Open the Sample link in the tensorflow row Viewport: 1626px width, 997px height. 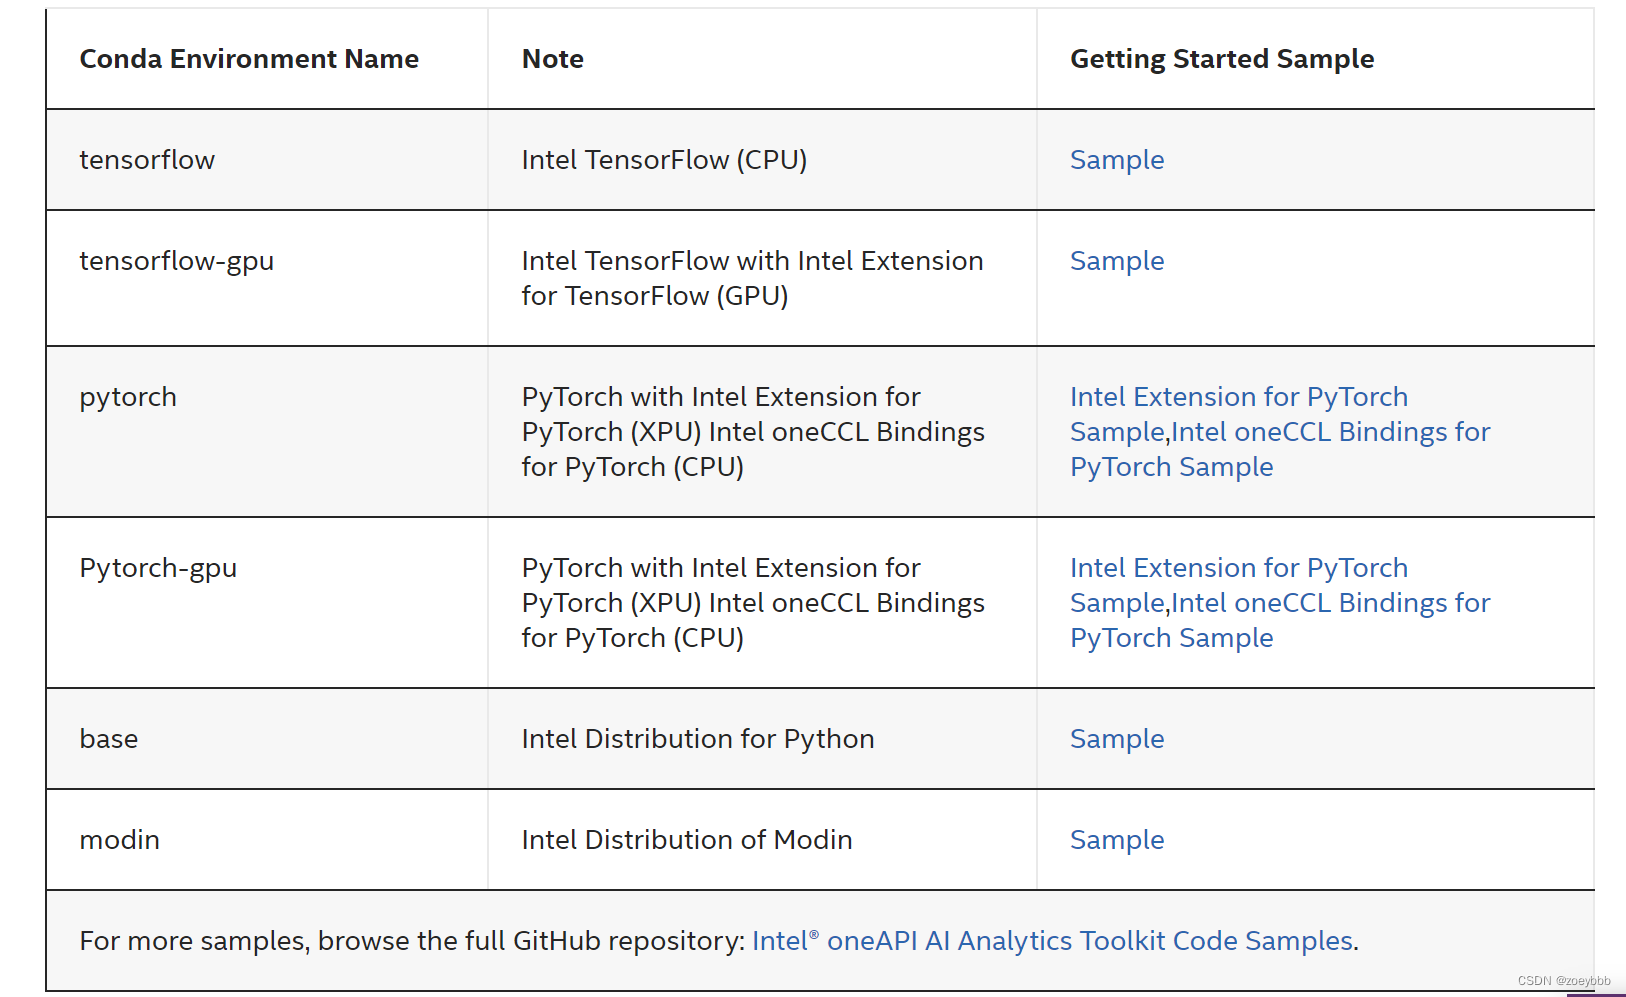pyautogui.click(x=1117, y=160)
